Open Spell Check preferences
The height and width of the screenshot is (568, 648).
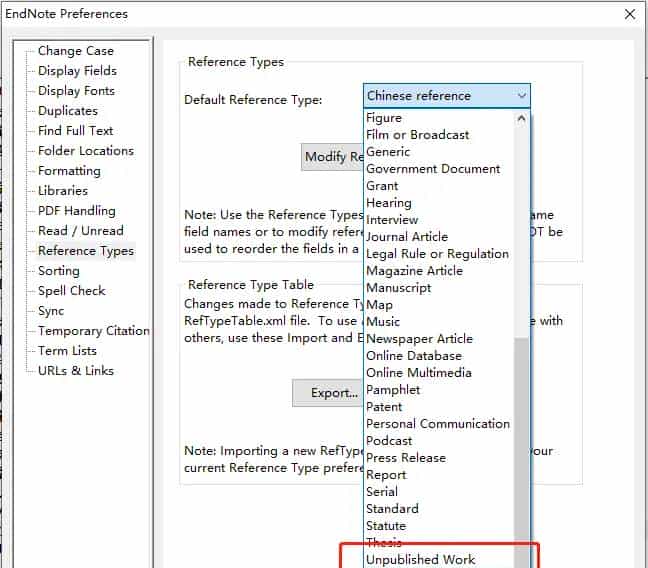click(71, 291)
